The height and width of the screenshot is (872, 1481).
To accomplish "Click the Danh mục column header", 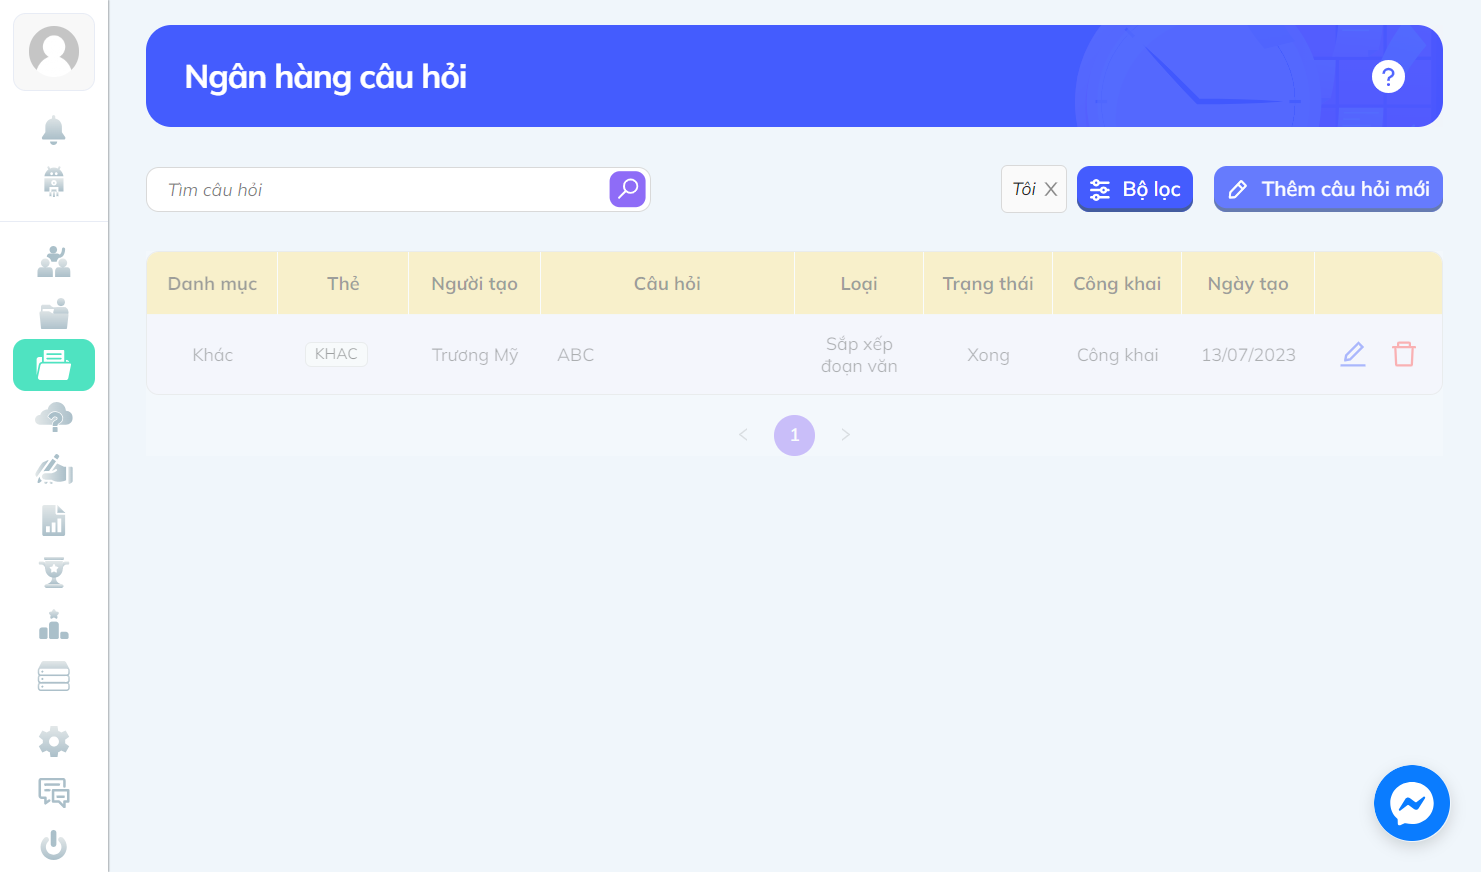I will (x=212, y=283).
